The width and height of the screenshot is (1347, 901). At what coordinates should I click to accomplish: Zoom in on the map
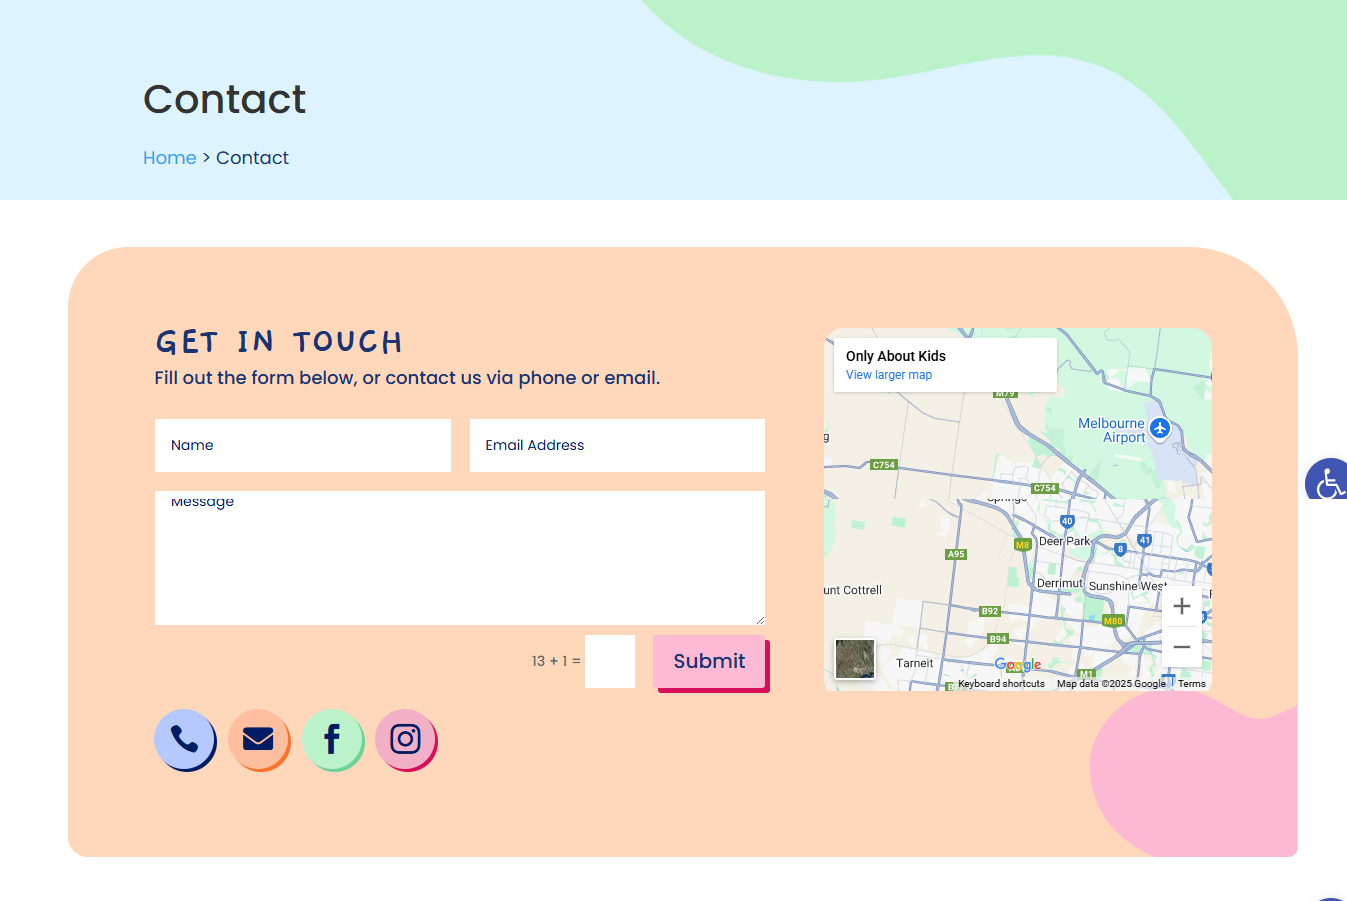(1181, 606)
